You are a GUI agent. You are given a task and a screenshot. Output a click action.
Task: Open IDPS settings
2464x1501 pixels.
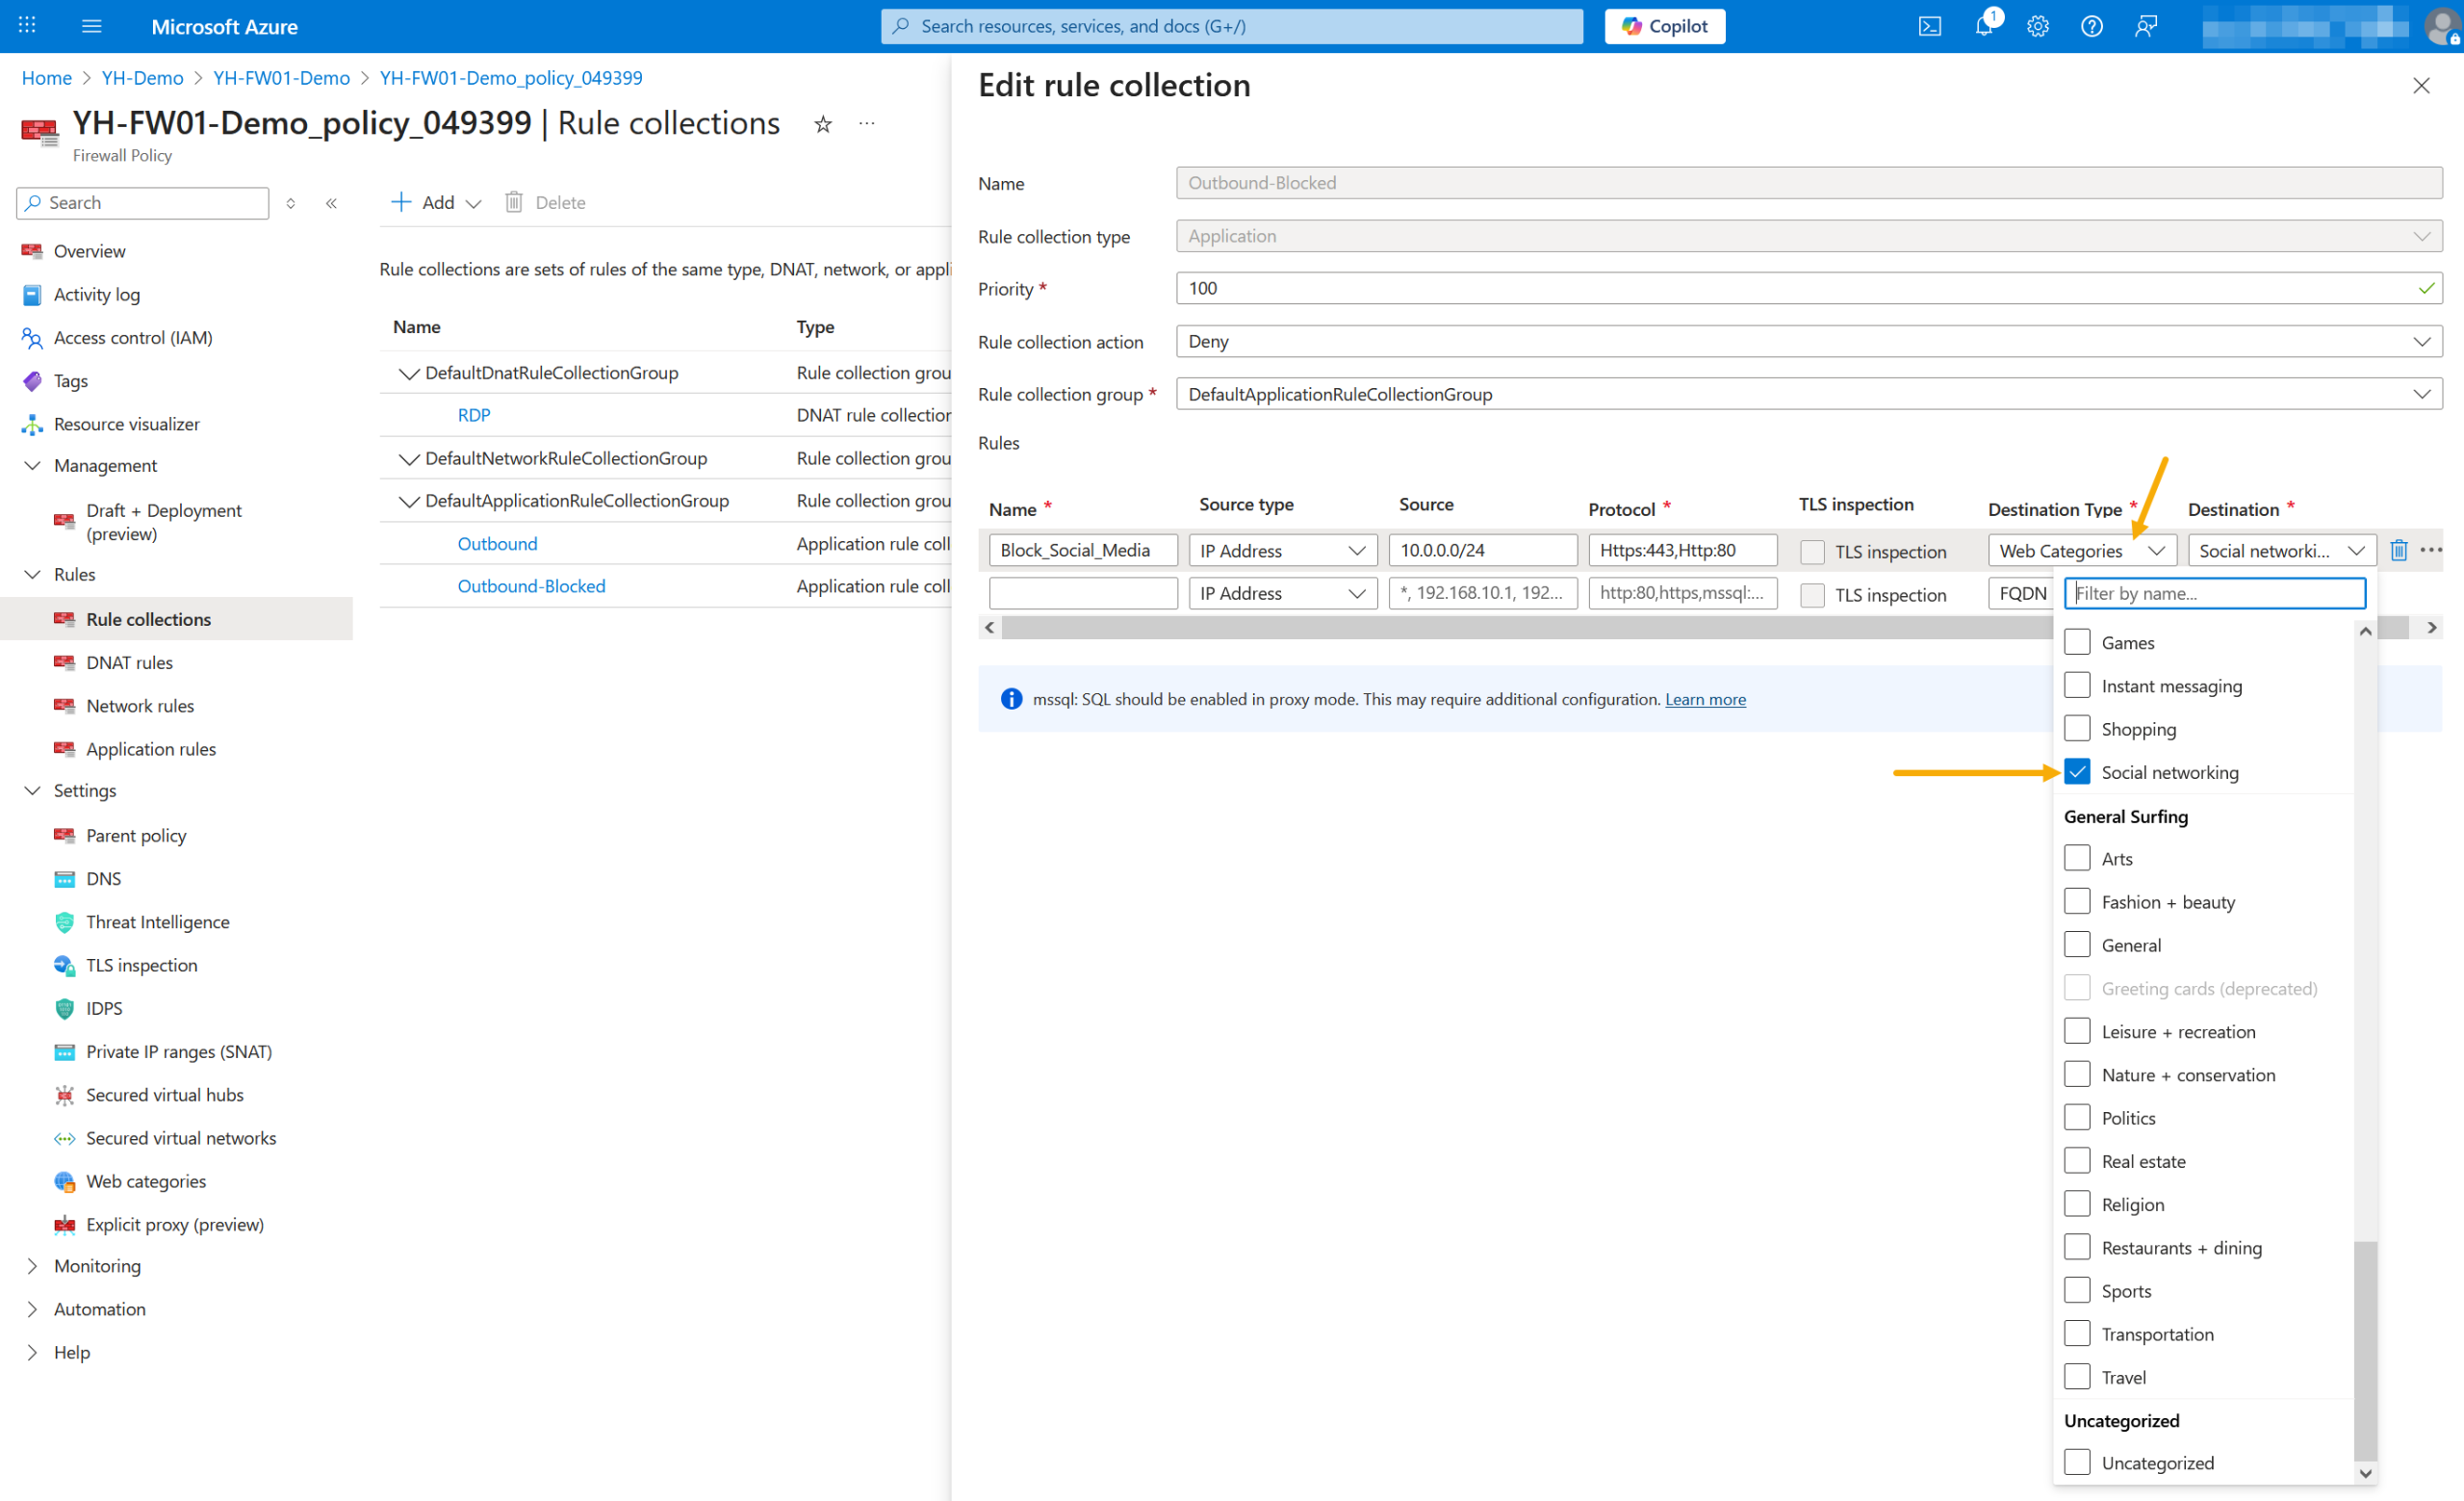(x=104, y=1008)
